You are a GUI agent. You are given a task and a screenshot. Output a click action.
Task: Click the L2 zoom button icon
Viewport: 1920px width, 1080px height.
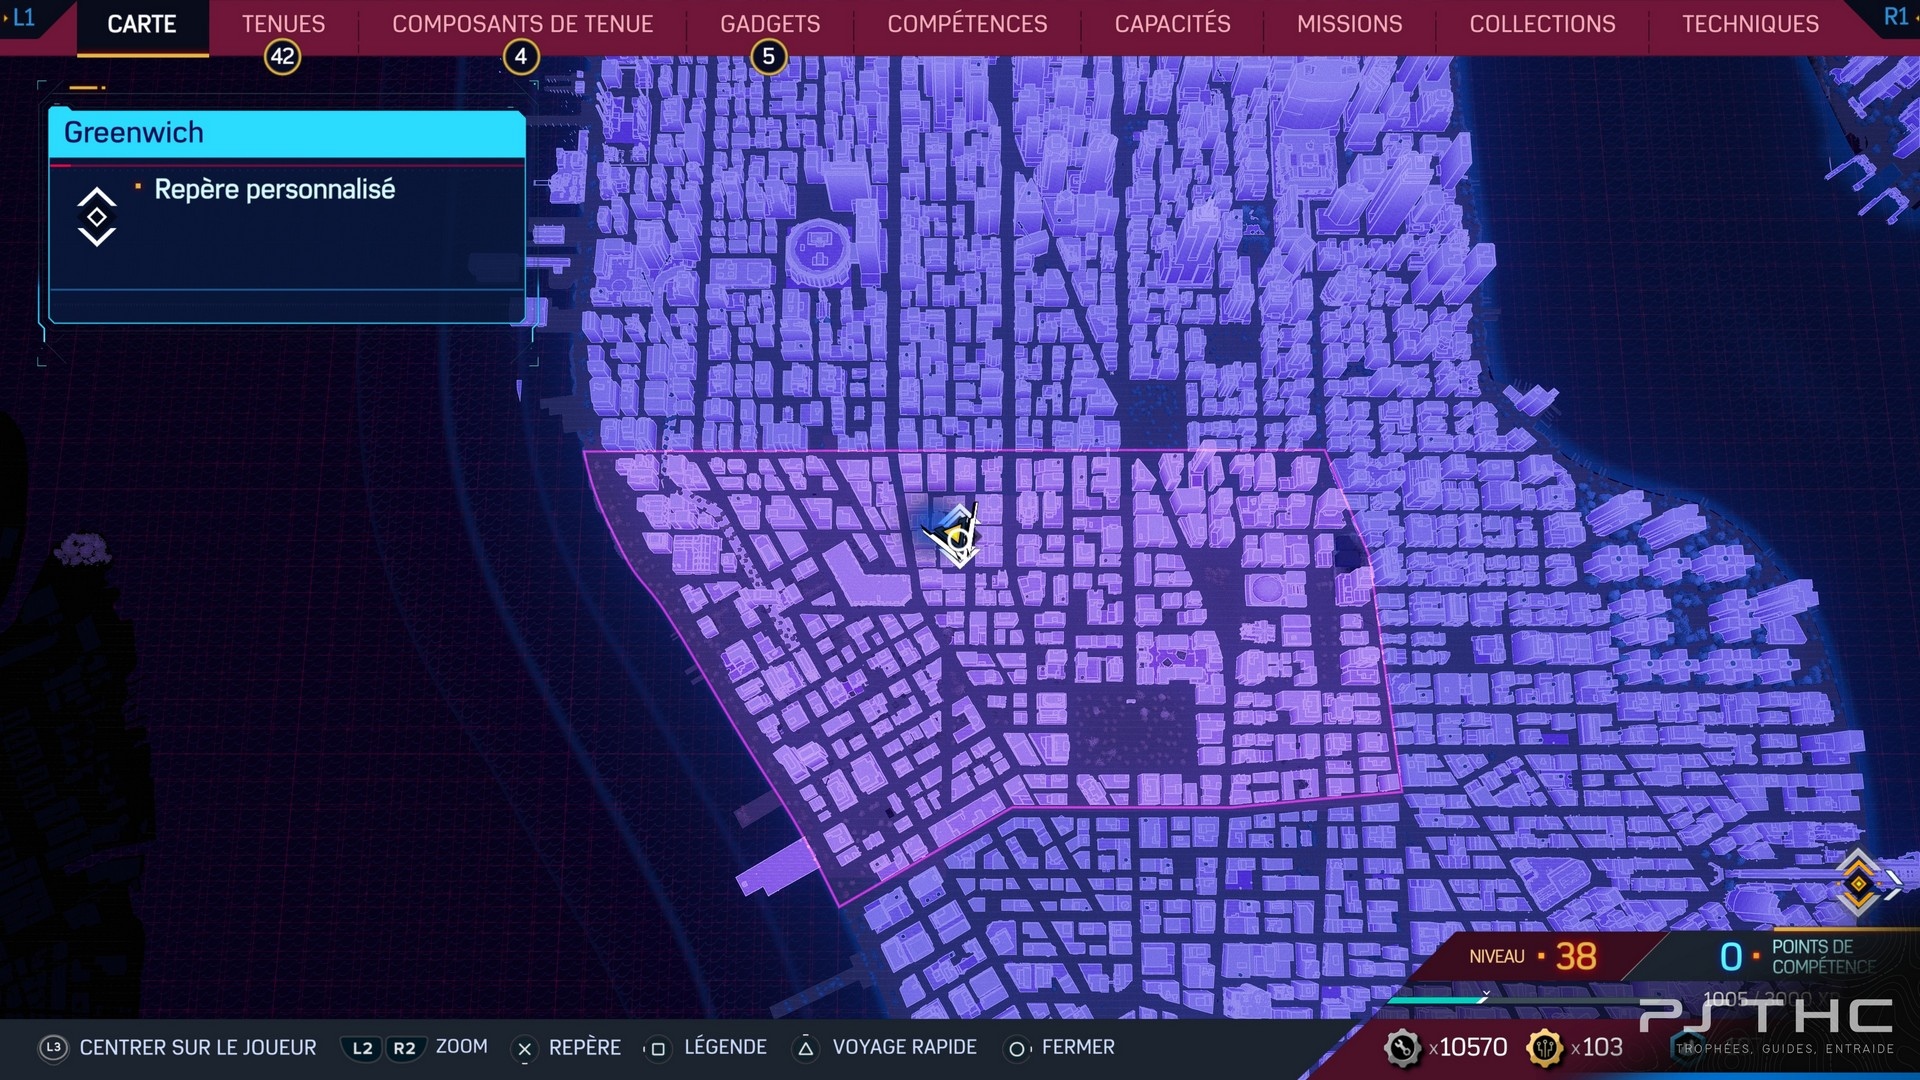click(363, 1048)
